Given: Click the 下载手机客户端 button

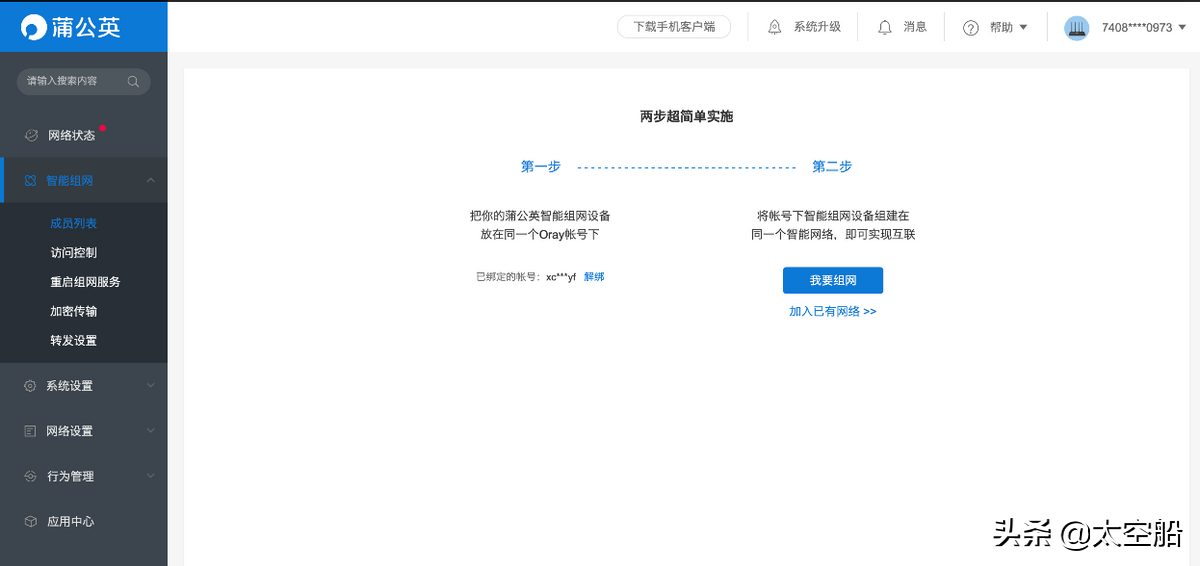Looking at the screenshot, I should [x=674, y=27].
